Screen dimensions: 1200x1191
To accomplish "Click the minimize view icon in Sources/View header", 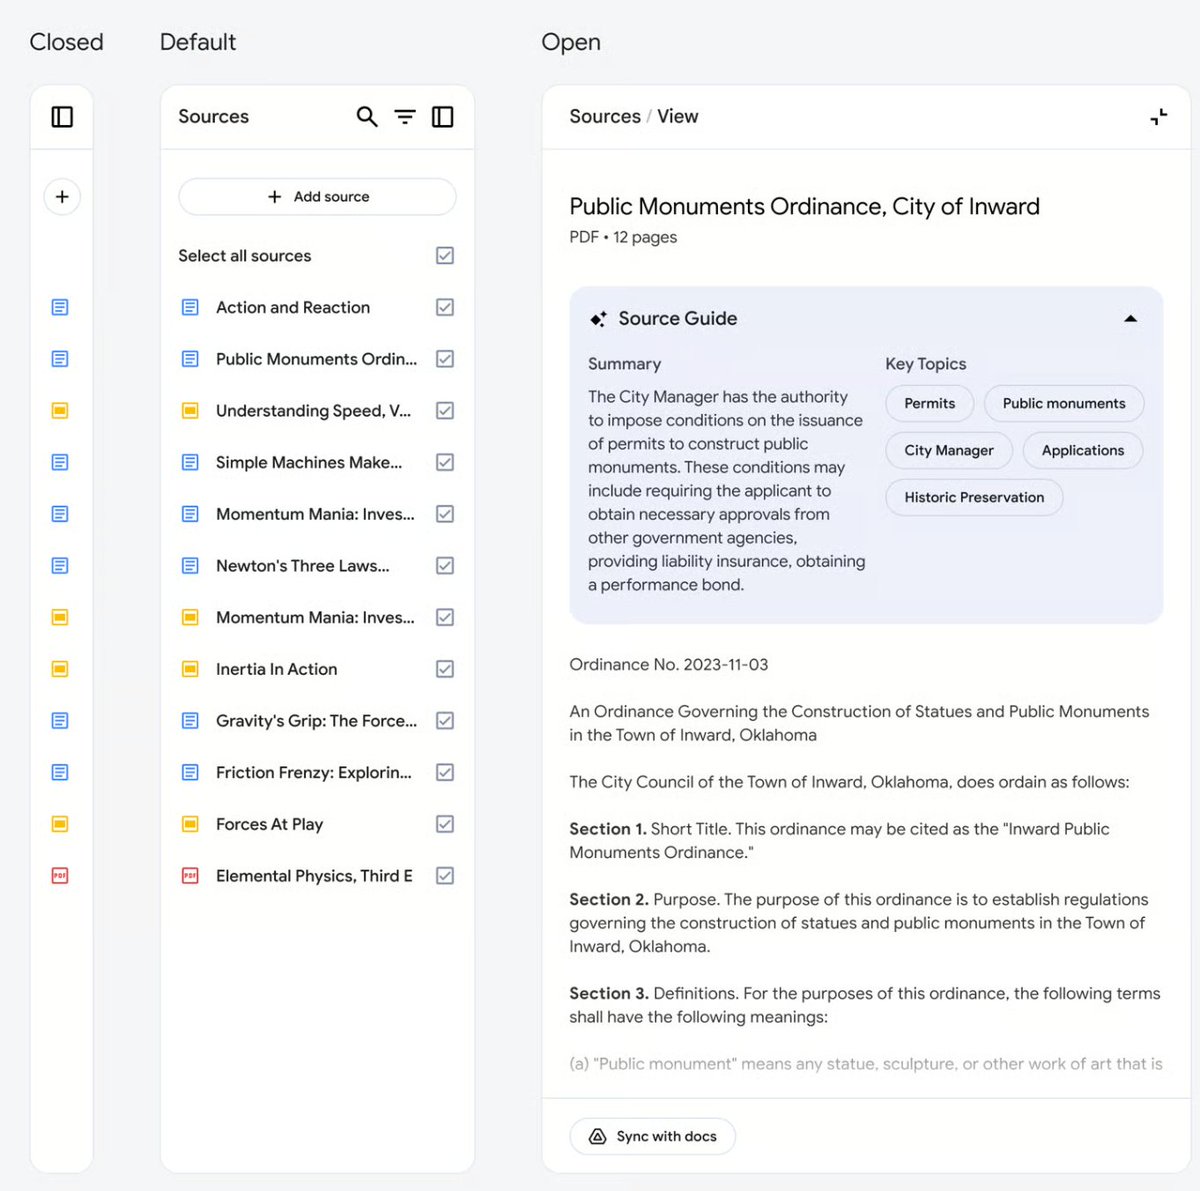I will coord(1158,117).
